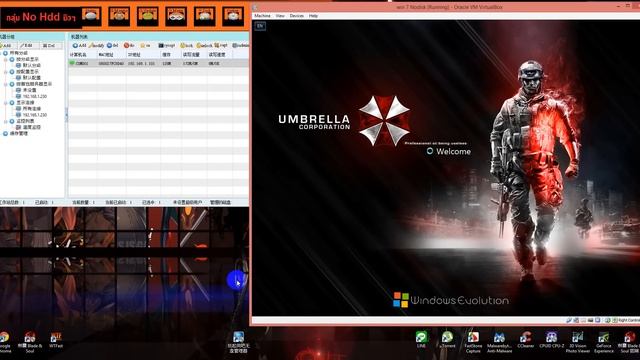640x360 pixels.
Task: Sort by the 读写速度 column header
Action: (220, 55)
